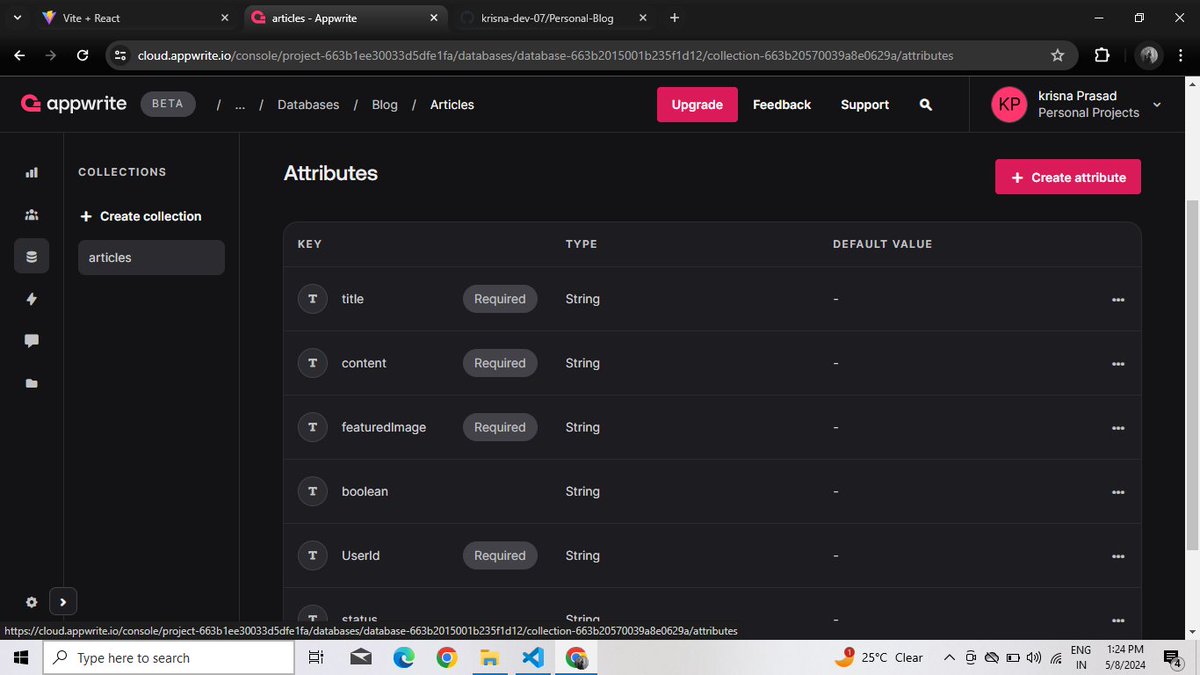Expand the collapsed breadcrumb ellipsis
This screenshot has width=1200, height=675.
click(x=240, y=104)
